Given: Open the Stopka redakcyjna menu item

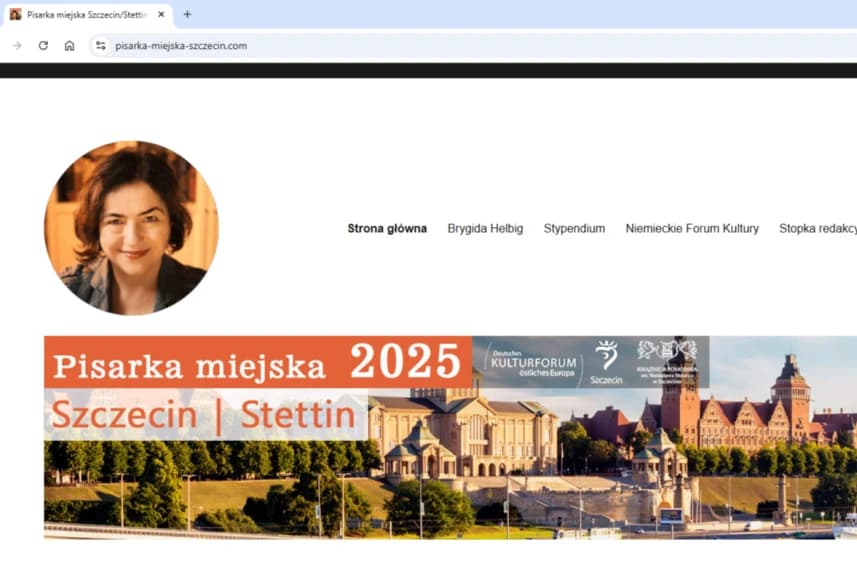Looking at the screenshot, I should 818,229.
